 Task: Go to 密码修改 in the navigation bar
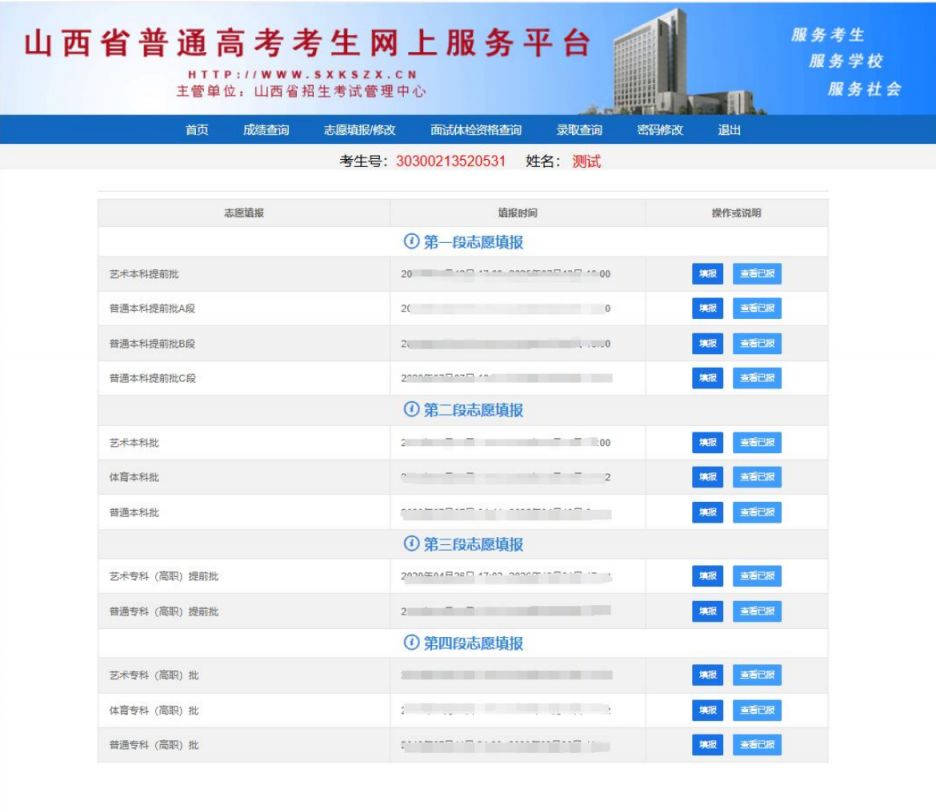(x=660, y=130)
